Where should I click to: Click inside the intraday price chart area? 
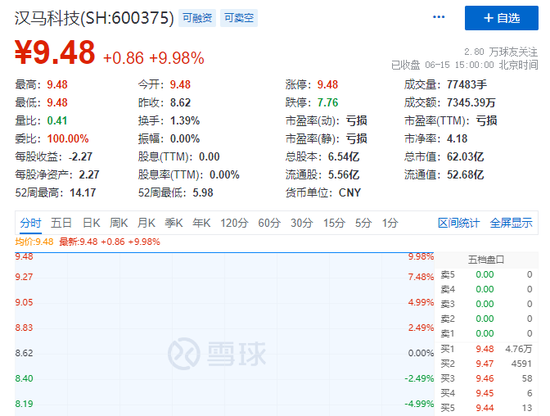click(x=224, y=334)
